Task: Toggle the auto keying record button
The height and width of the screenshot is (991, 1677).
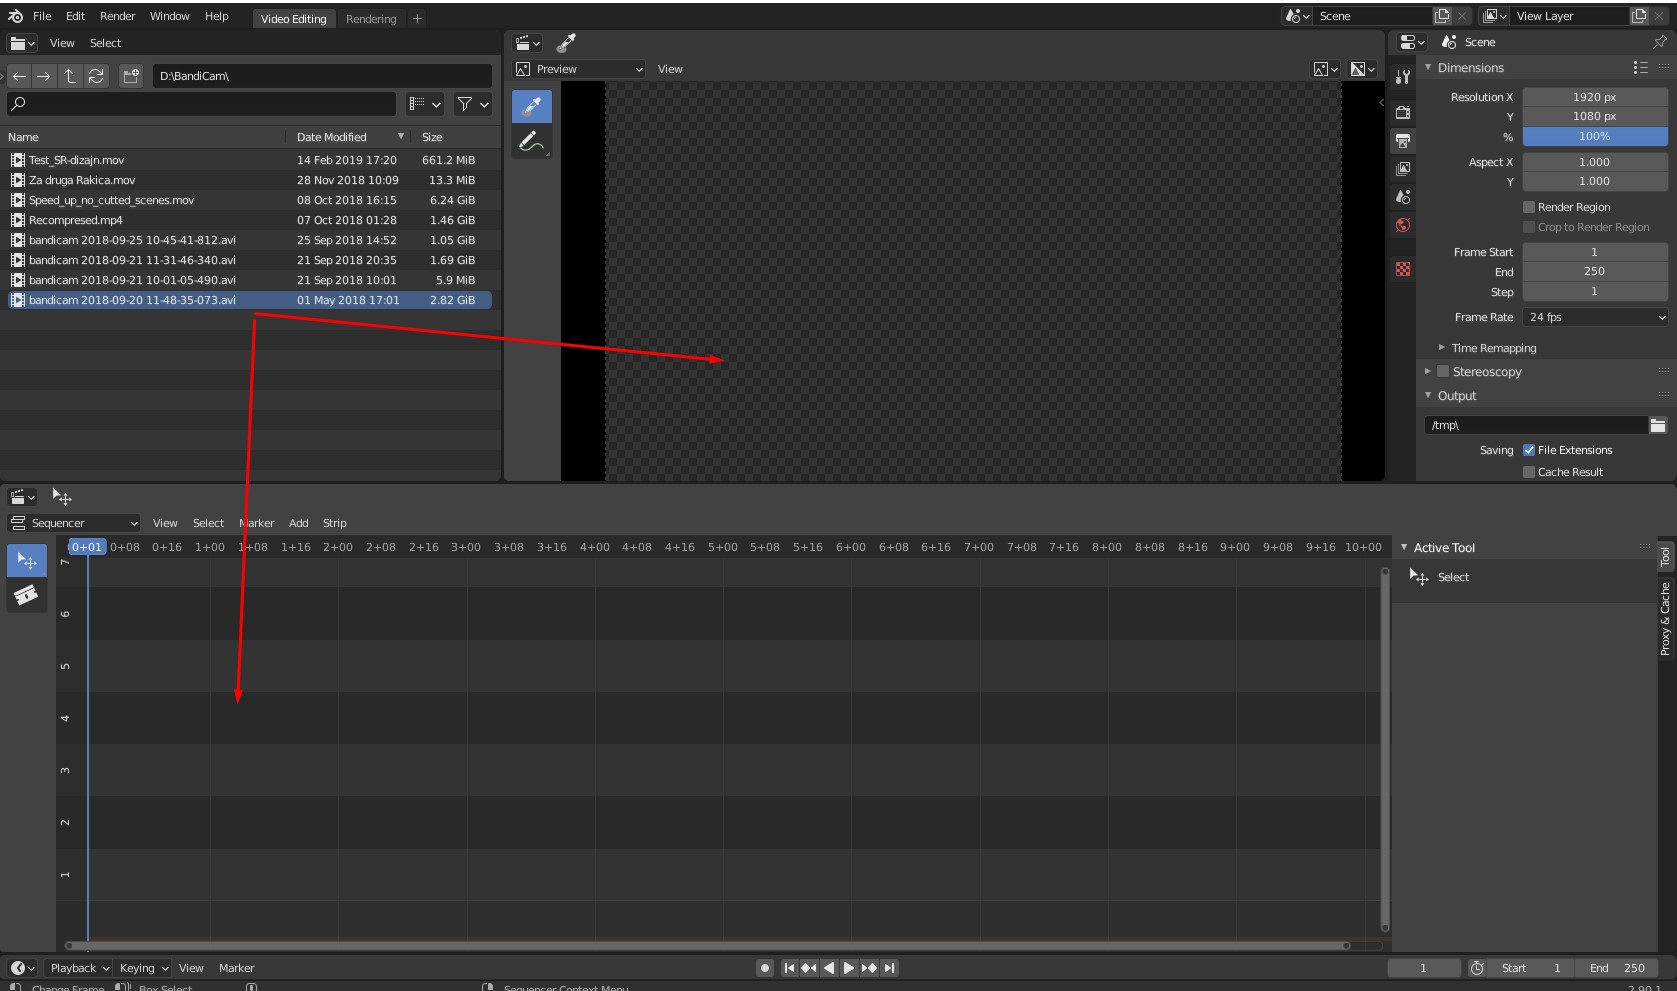Action: point(765,968)
